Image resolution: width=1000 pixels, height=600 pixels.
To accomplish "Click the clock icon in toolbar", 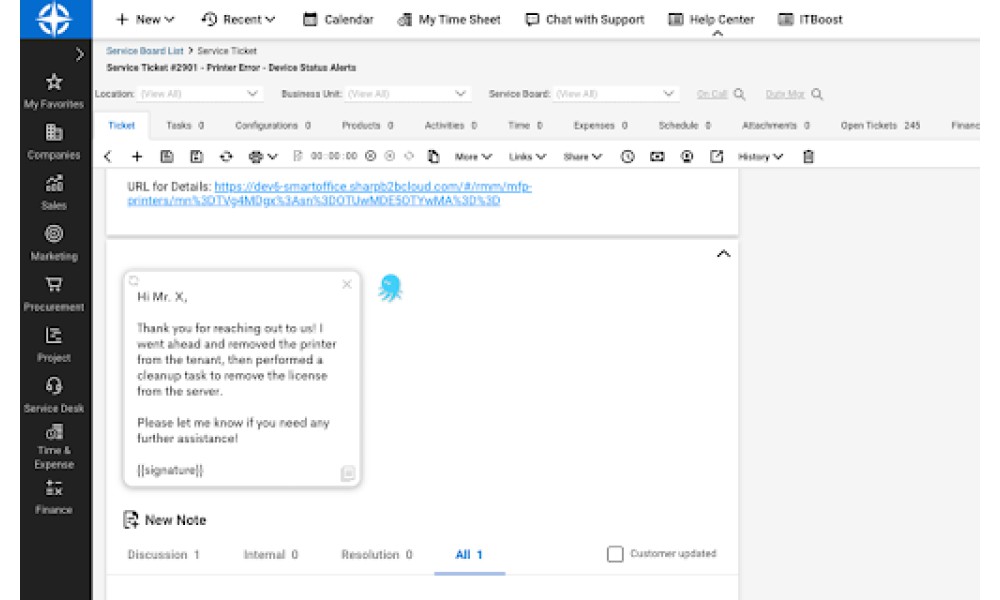I will pos(628,156).
